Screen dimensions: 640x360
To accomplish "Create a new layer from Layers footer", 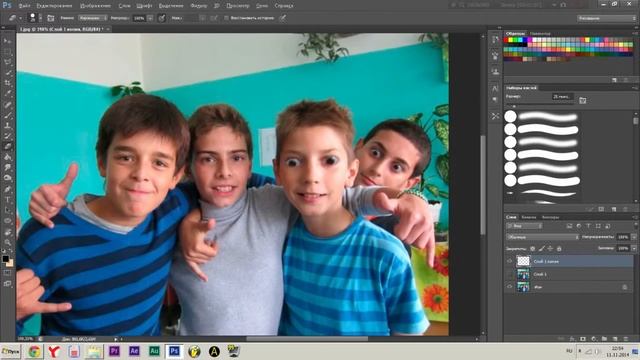I will tap(615, 339).
